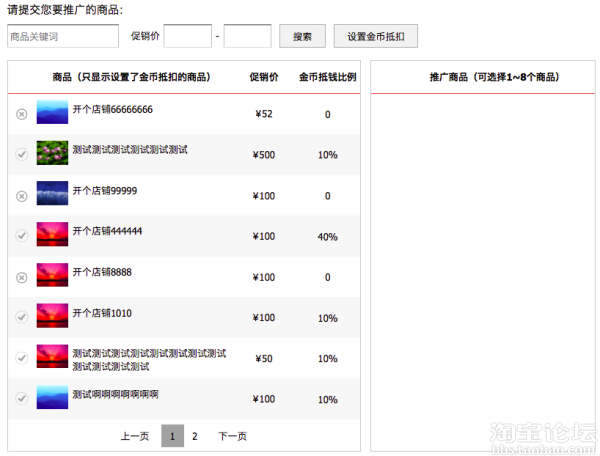Click the disabled X icon for 开个店铺8888

[x=22, y=277]
